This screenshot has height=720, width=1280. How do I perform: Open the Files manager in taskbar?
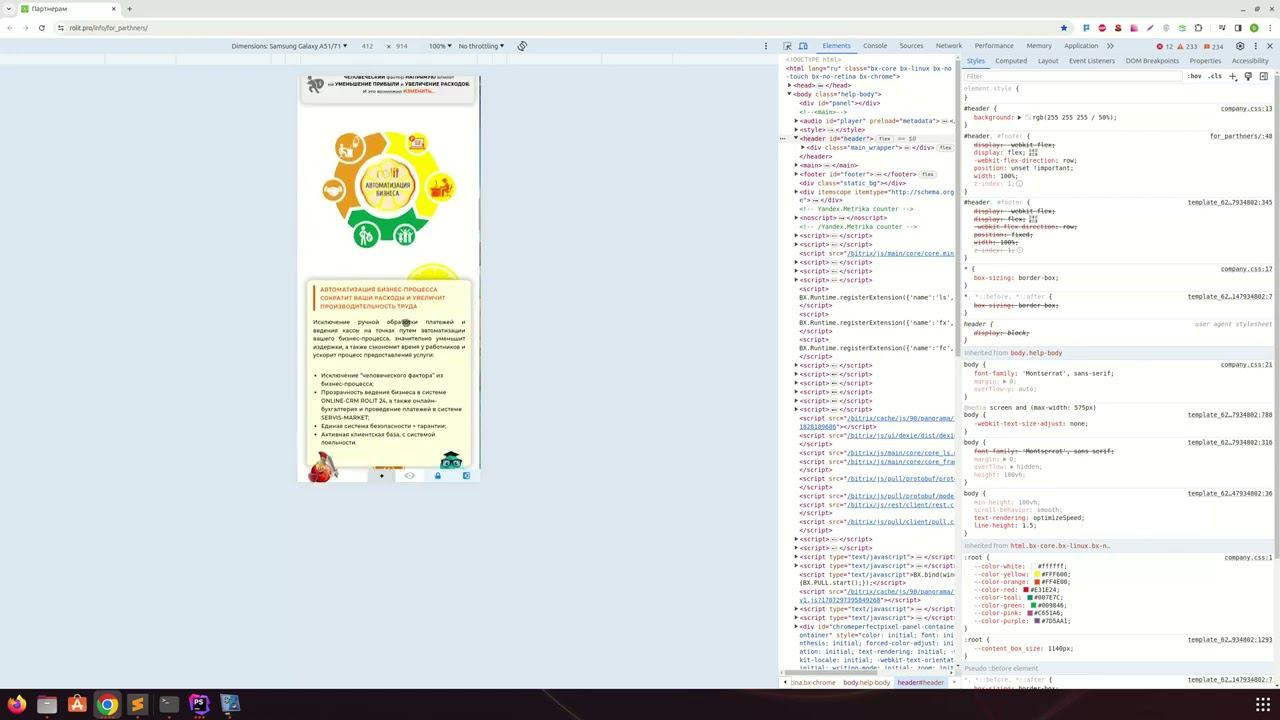pos(46,704)
